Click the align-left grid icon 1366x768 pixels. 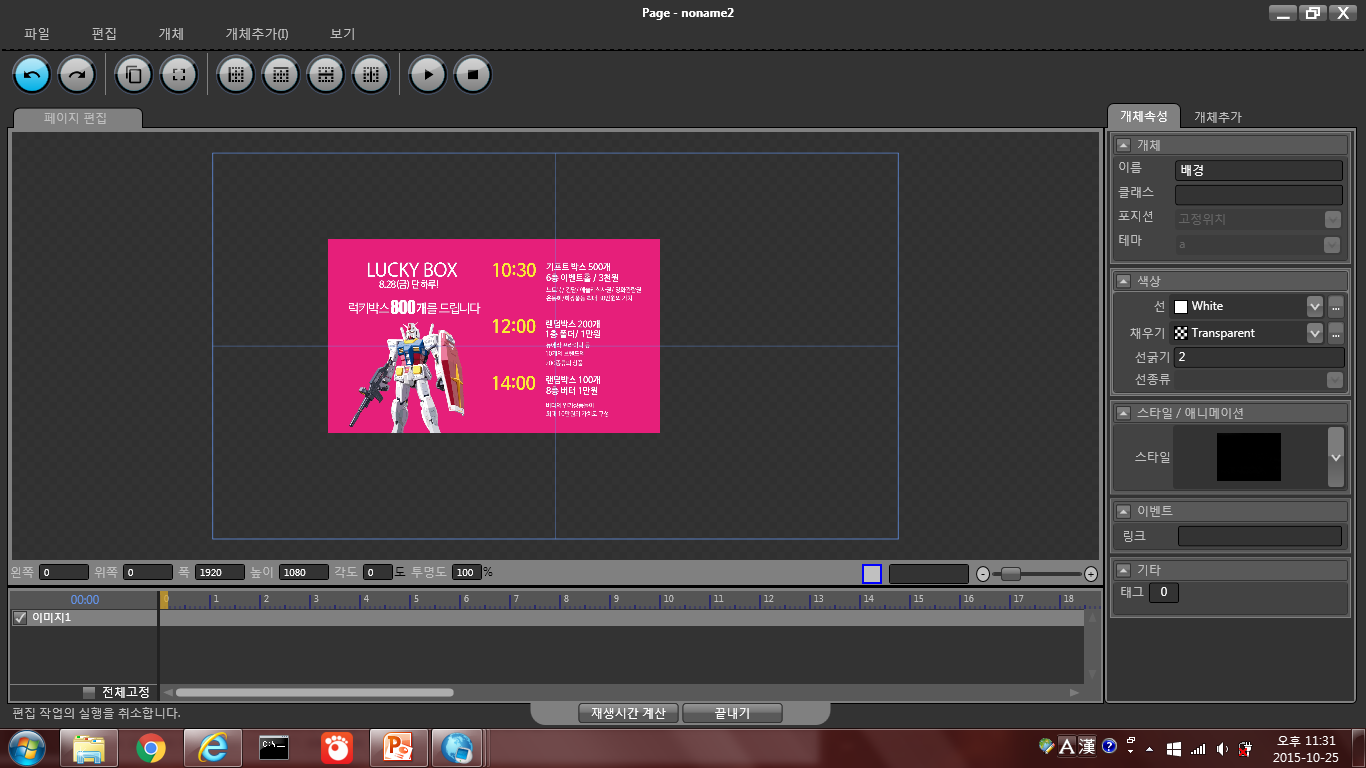pos(236,74)
